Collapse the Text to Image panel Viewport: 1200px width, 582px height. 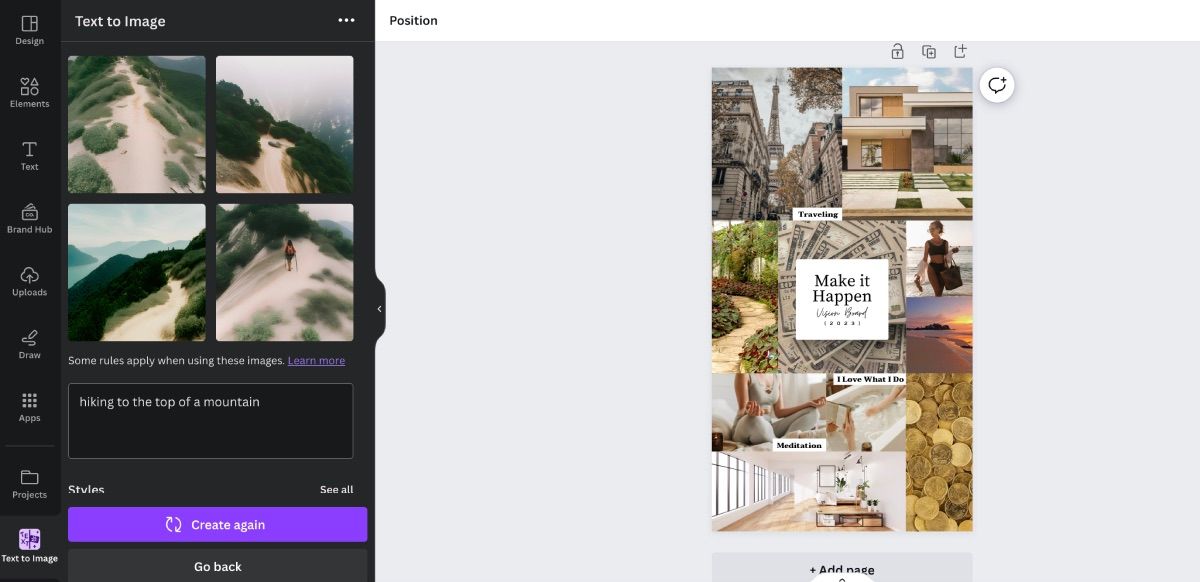coord(380,308)
